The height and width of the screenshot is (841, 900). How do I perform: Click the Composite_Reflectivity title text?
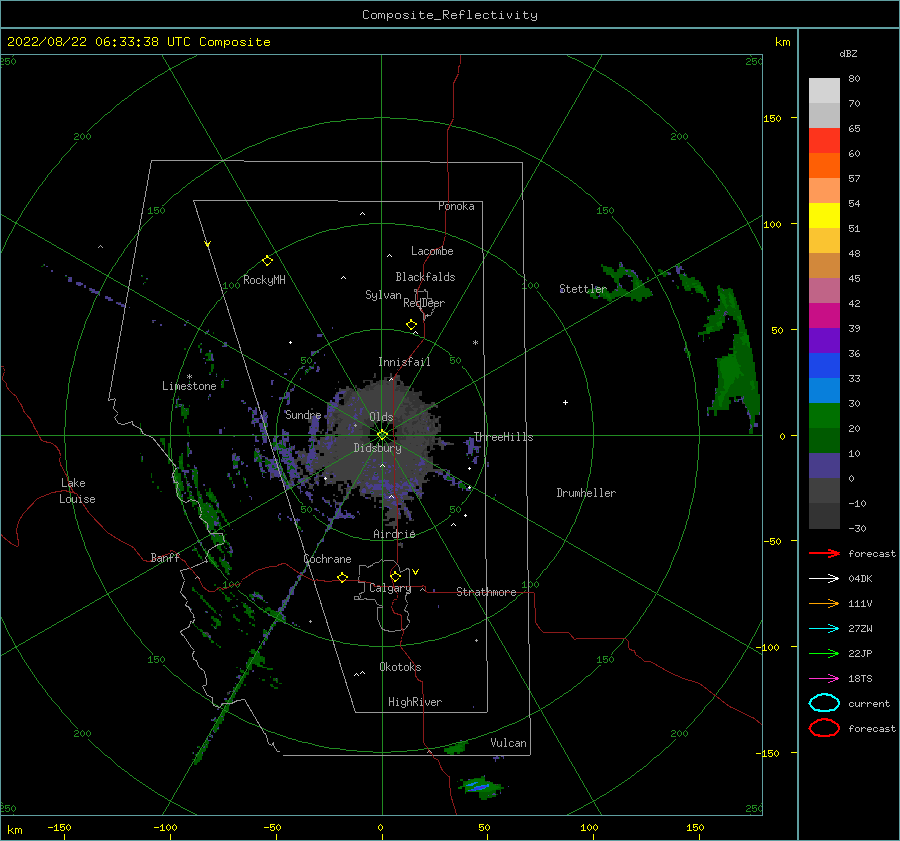[450, 15]
